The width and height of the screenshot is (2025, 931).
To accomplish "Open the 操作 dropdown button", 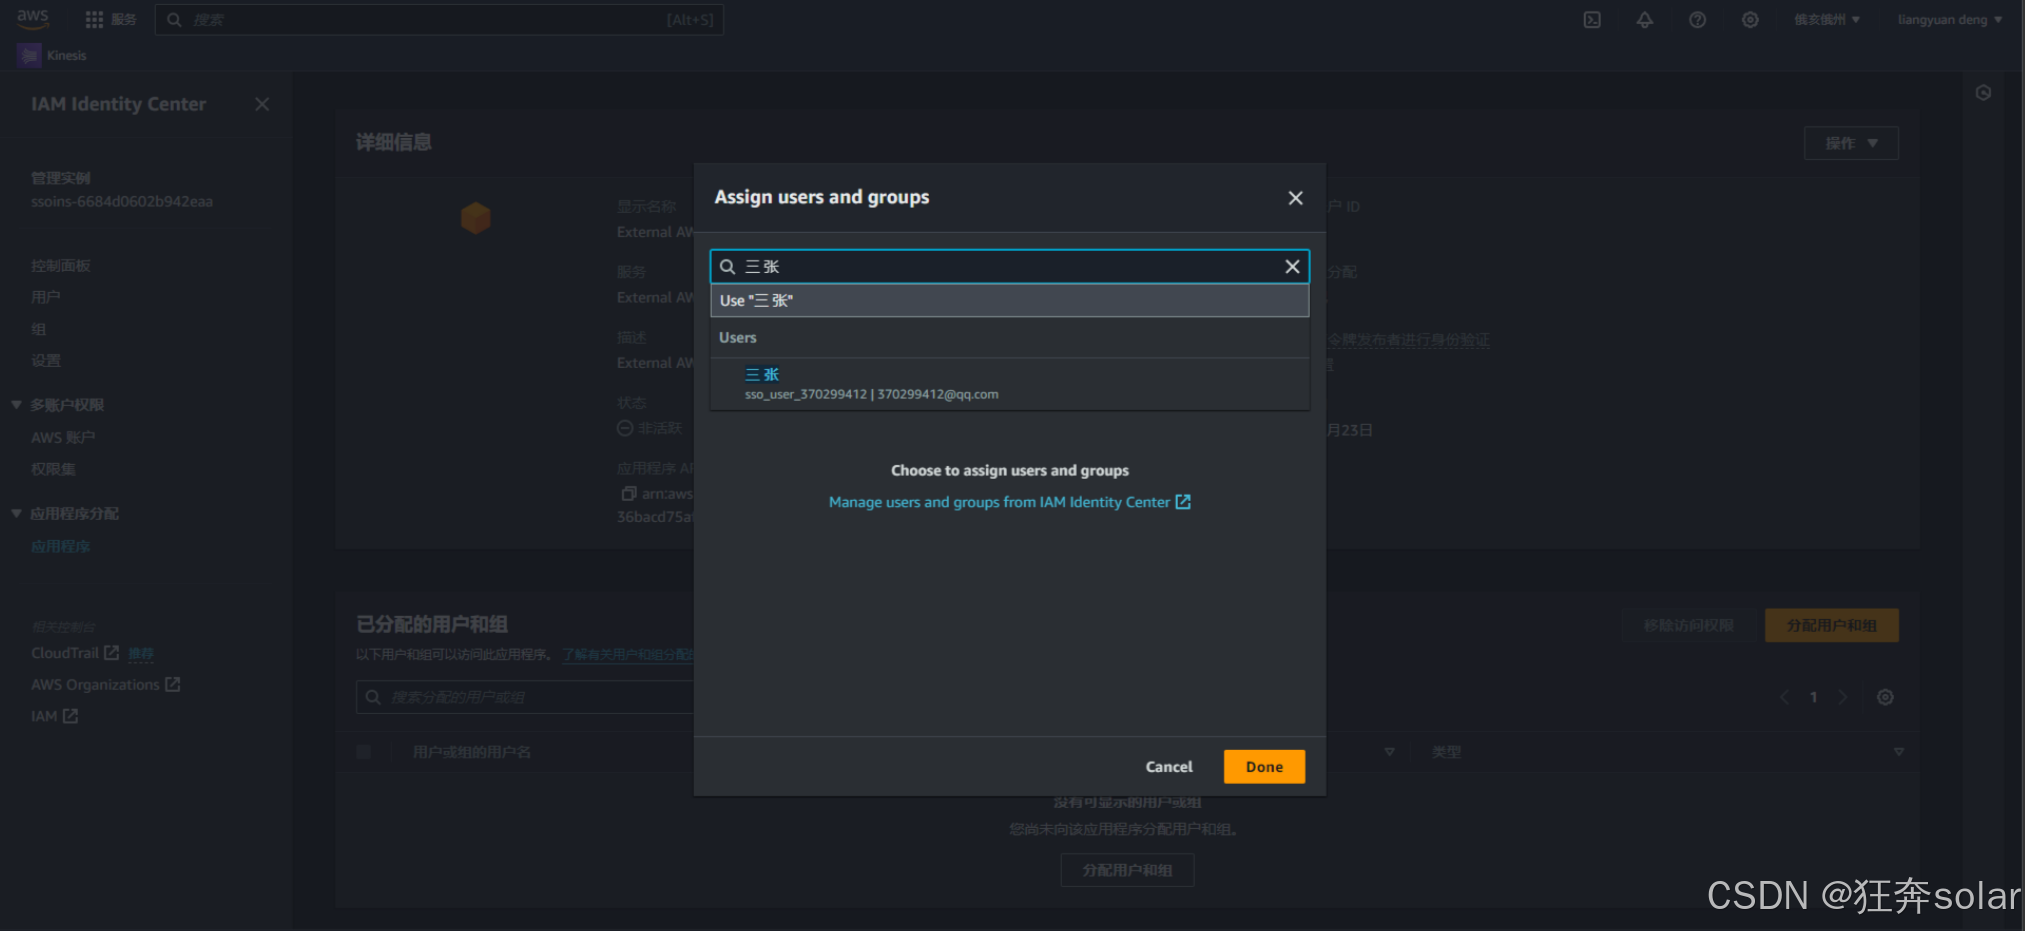I will pos(1851,143).
